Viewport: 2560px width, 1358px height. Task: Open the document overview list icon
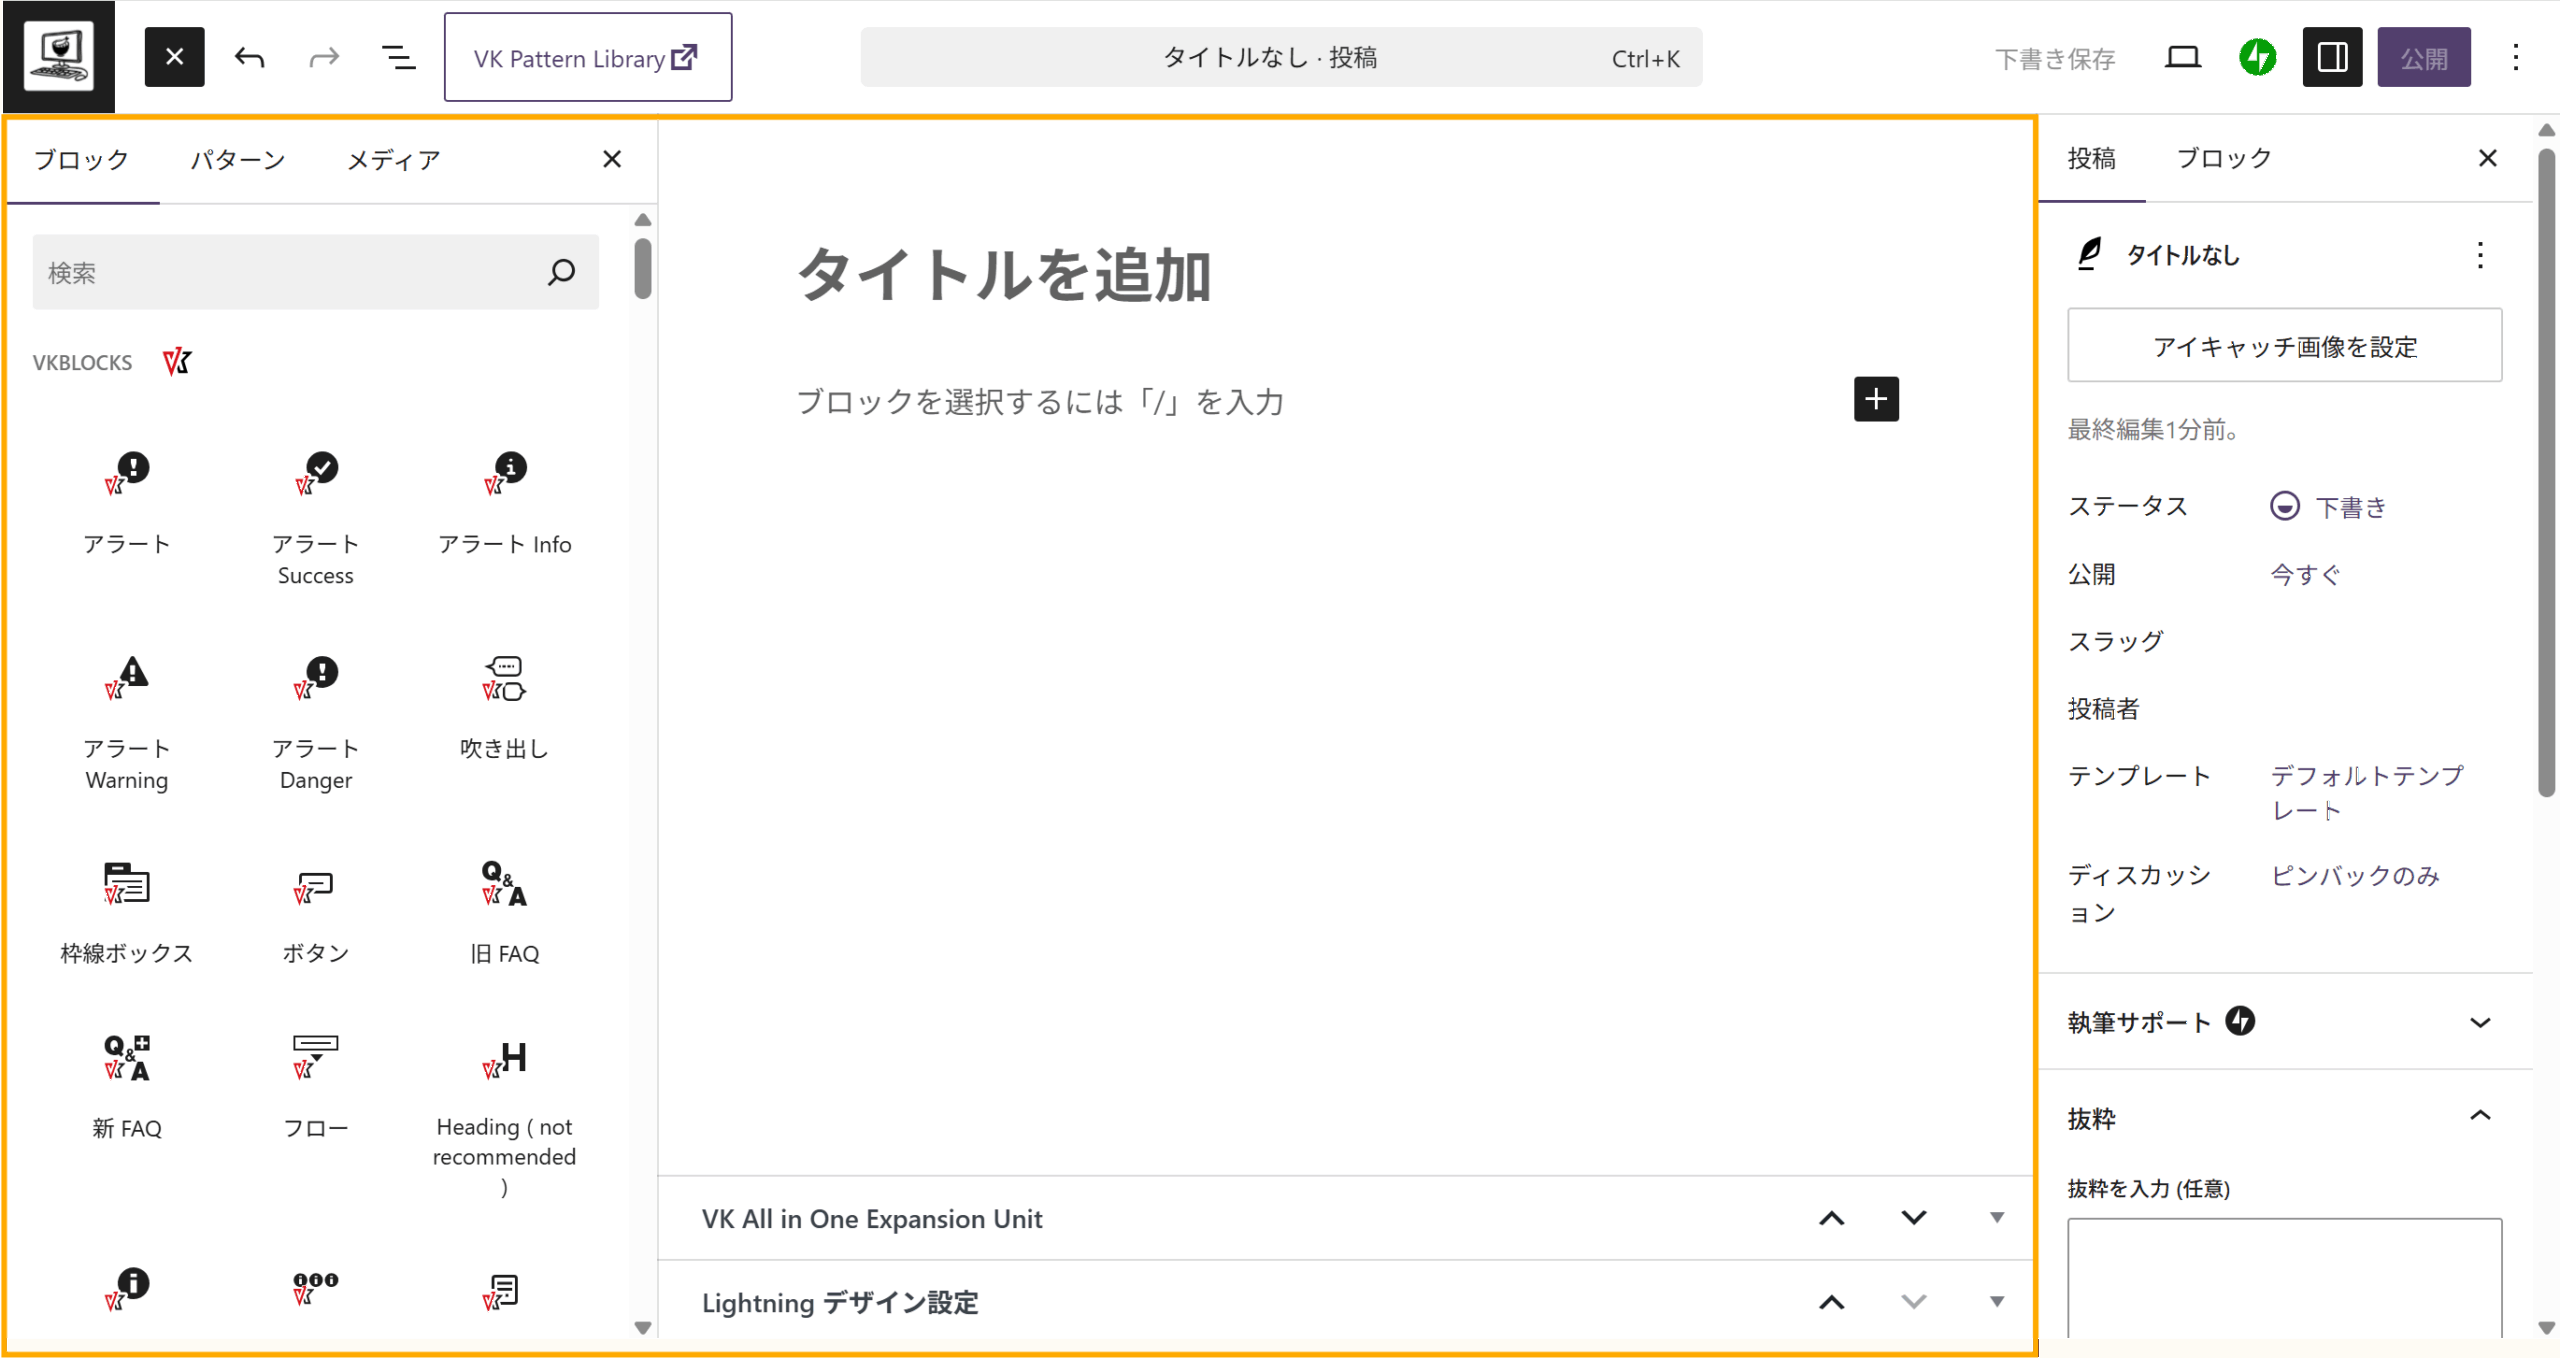(x=399, y=58)
